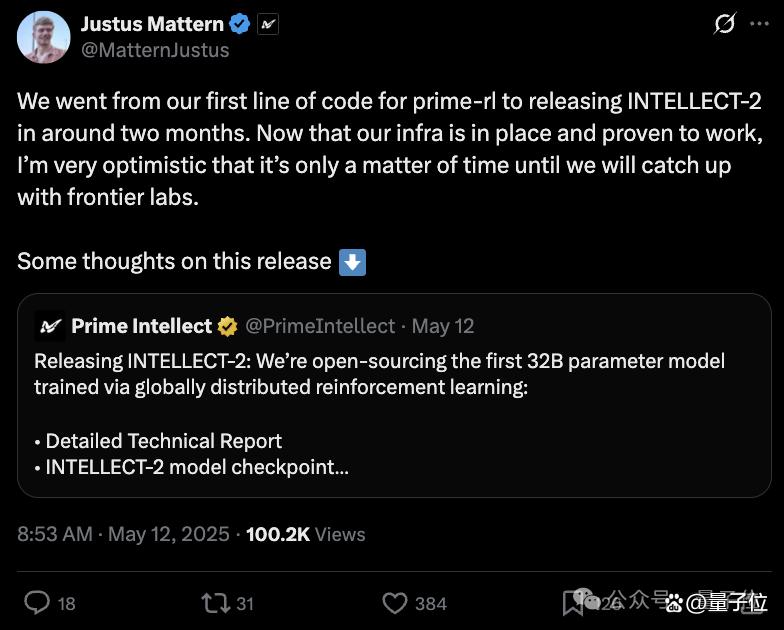Open the quoted tweet's May 12 date
Viewport: 784px width, 630px height.
pos(443,326)
